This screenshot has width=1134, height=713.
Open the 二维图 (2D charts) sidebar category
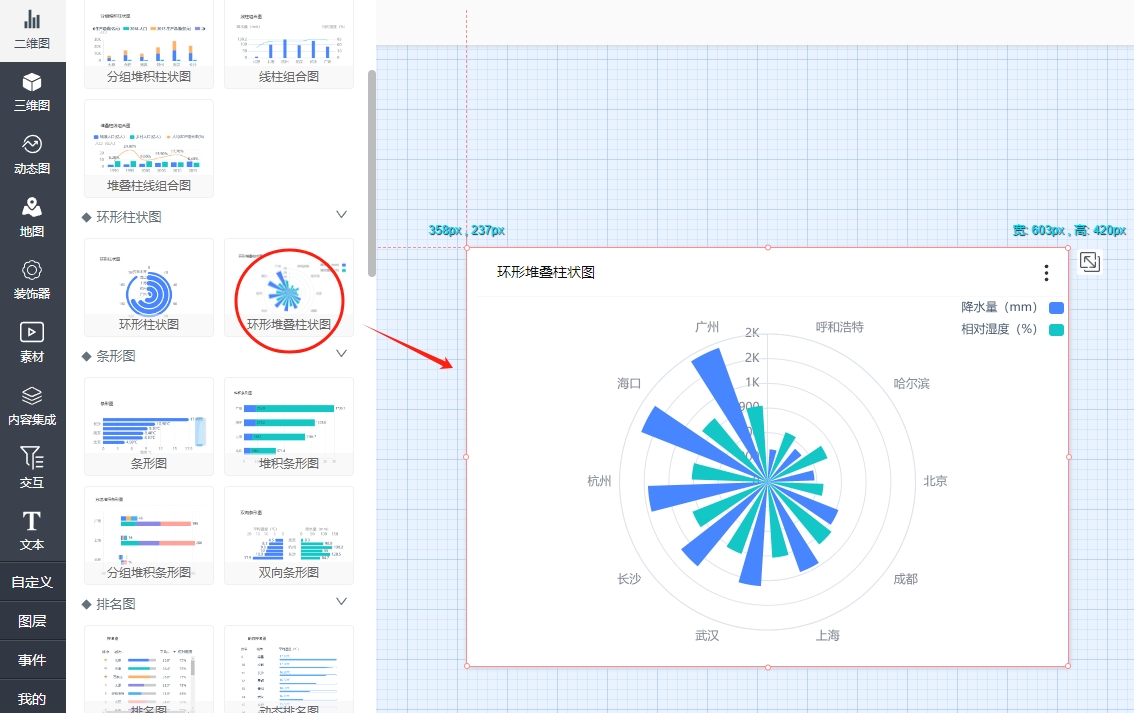pyautogui.click(x=32, y=29)
